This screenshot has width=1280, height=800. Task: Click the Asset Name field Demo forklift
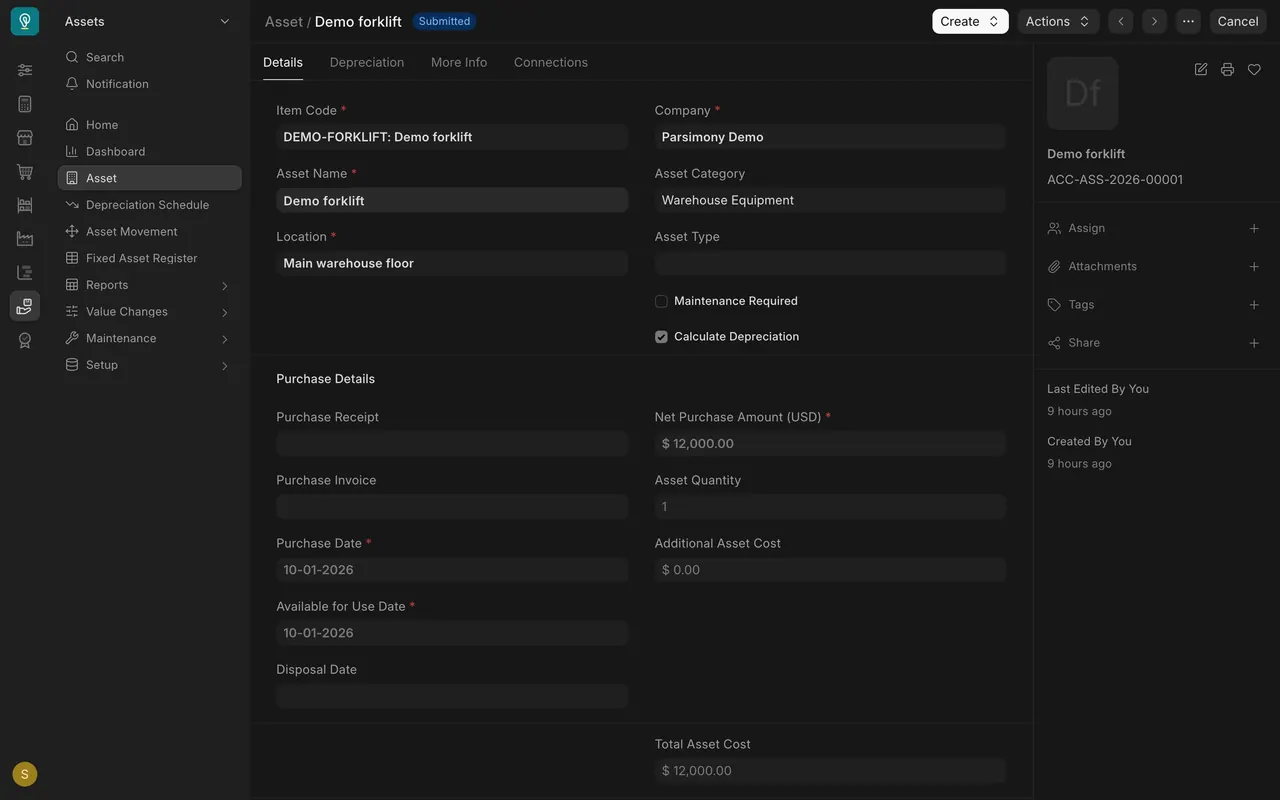click(x=452, y=200)
